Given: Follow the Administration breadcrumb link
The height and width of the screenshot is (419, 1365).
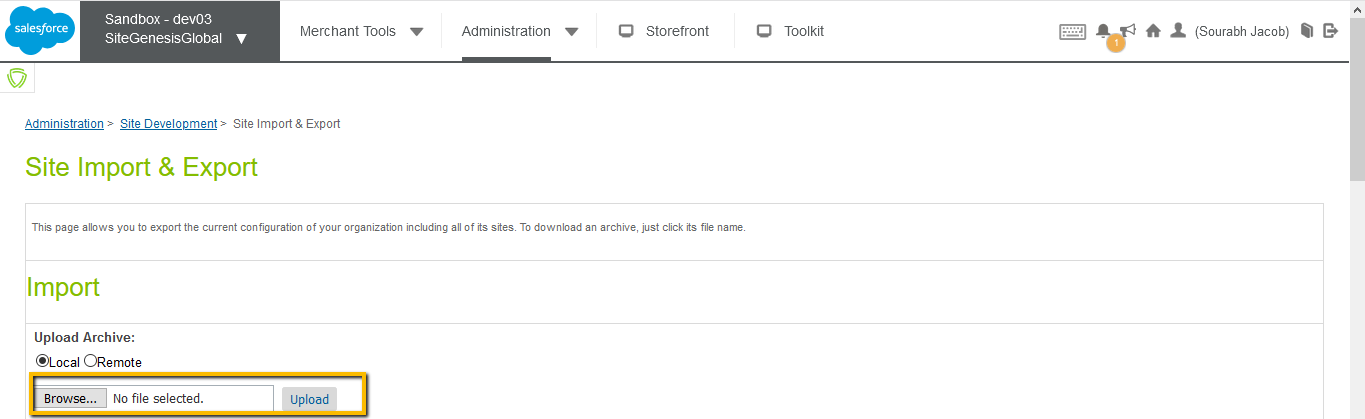Looking at the screenshot, I should pyautogui.click(x=64, y=124).
